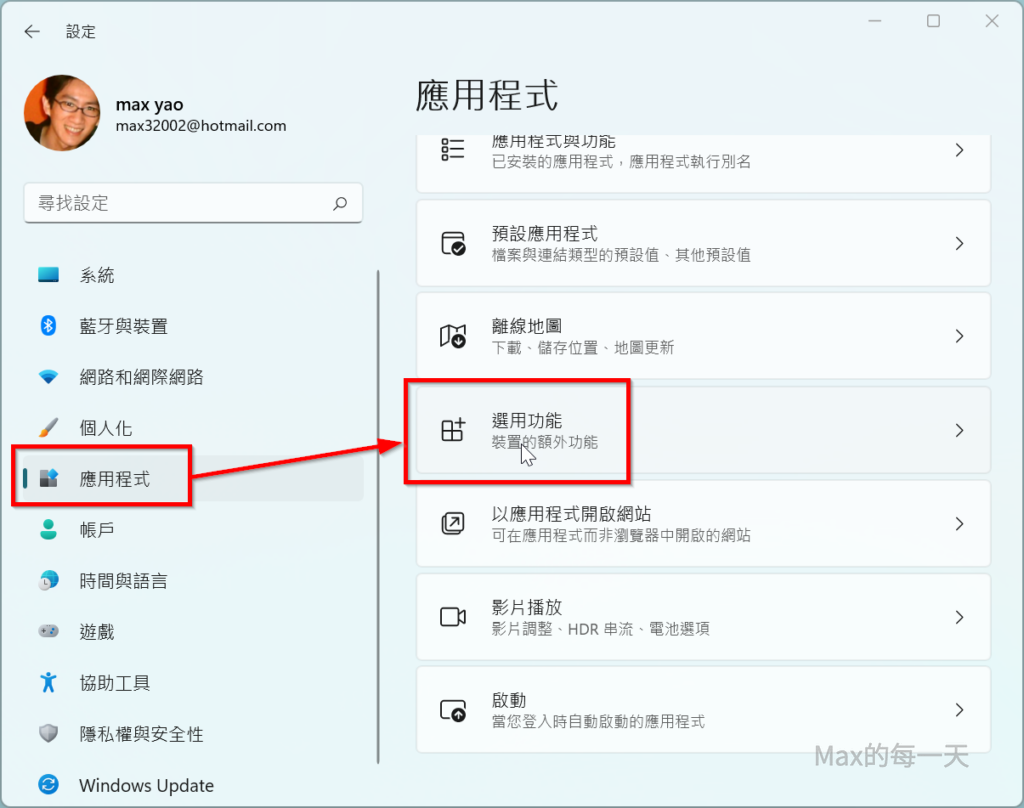Select the Wi-Fi icon for 網路和網際網路

(x=48, y=377)
